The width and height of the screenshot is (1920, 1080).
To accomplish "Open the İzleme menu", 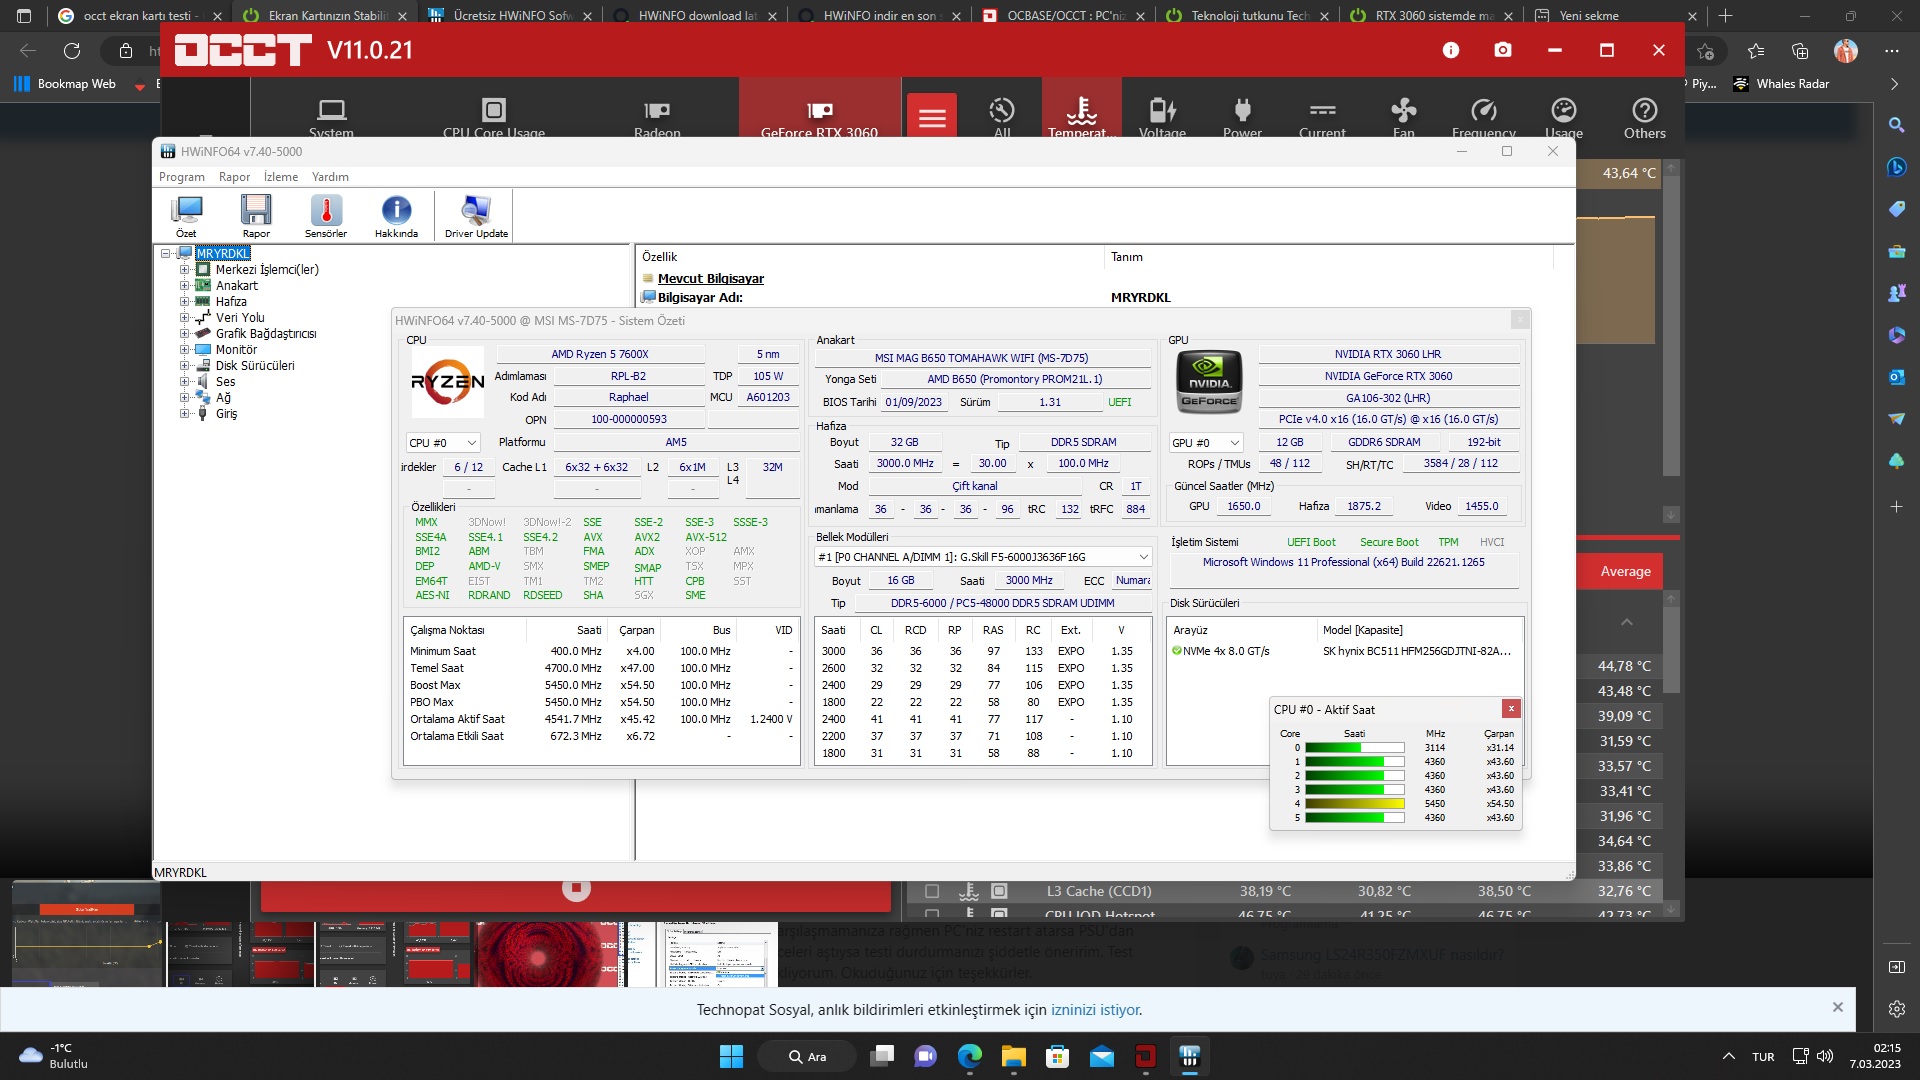I will [281, 177].
